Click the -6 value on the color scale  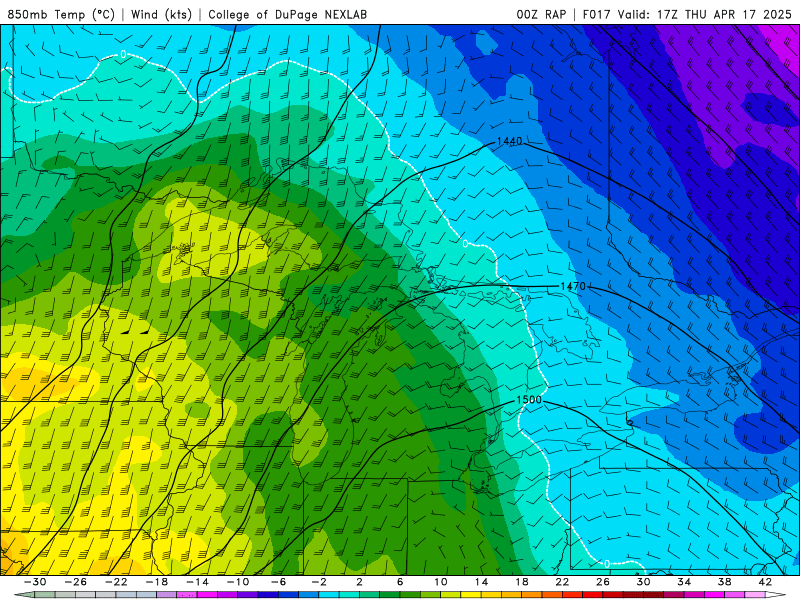[279, 582]
